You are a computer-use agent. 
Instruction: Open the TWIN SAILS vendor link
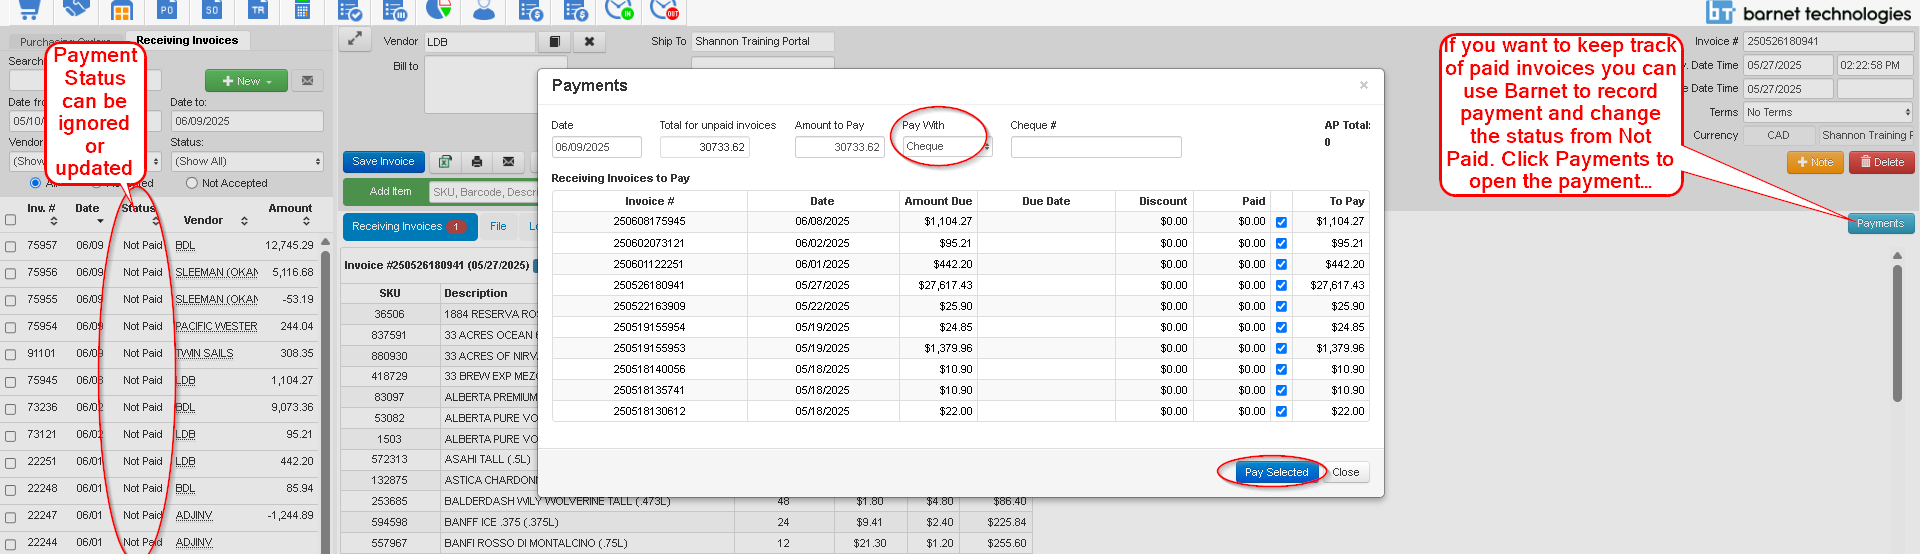204,353
